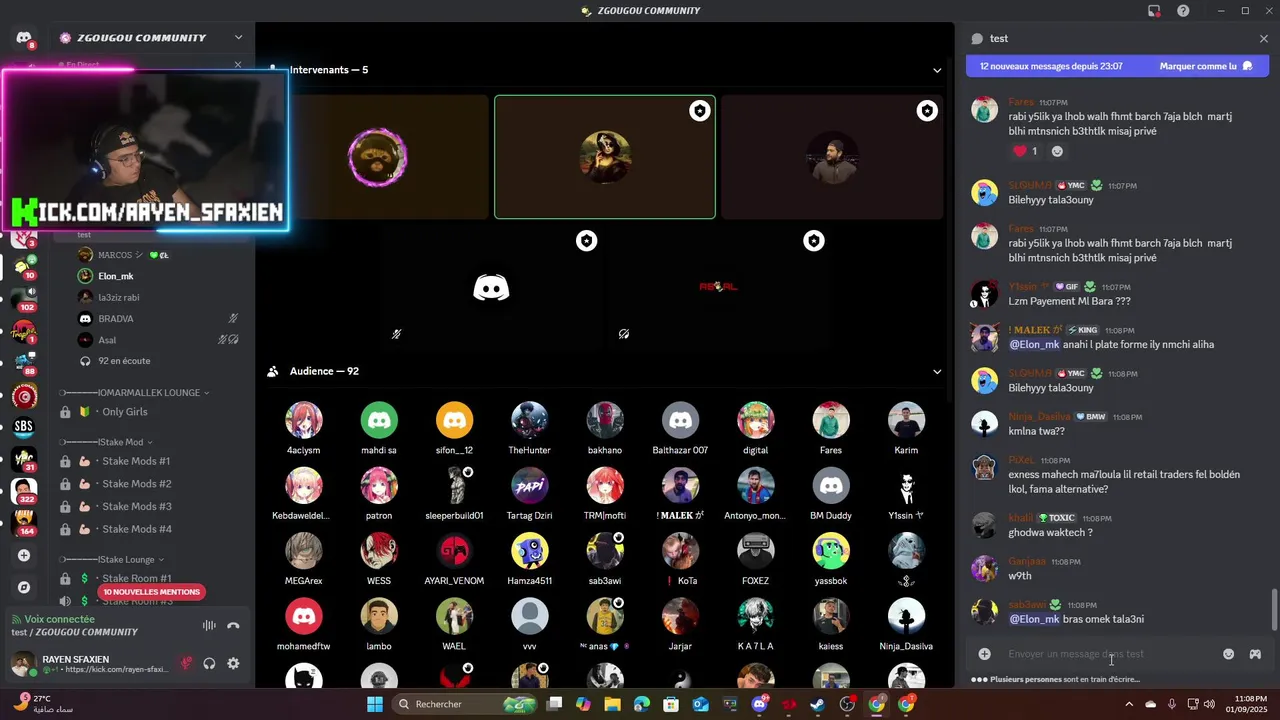This screenshot has height=720, width=1280.
Task: Open the Discover servers compass icon
Action: (x=24, y=587)
